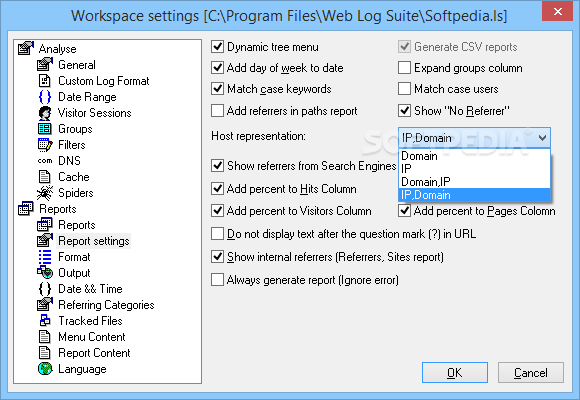This screenshot has height=400, width=580.
Task: Click the Groups table icon
Action: [45, 129]
